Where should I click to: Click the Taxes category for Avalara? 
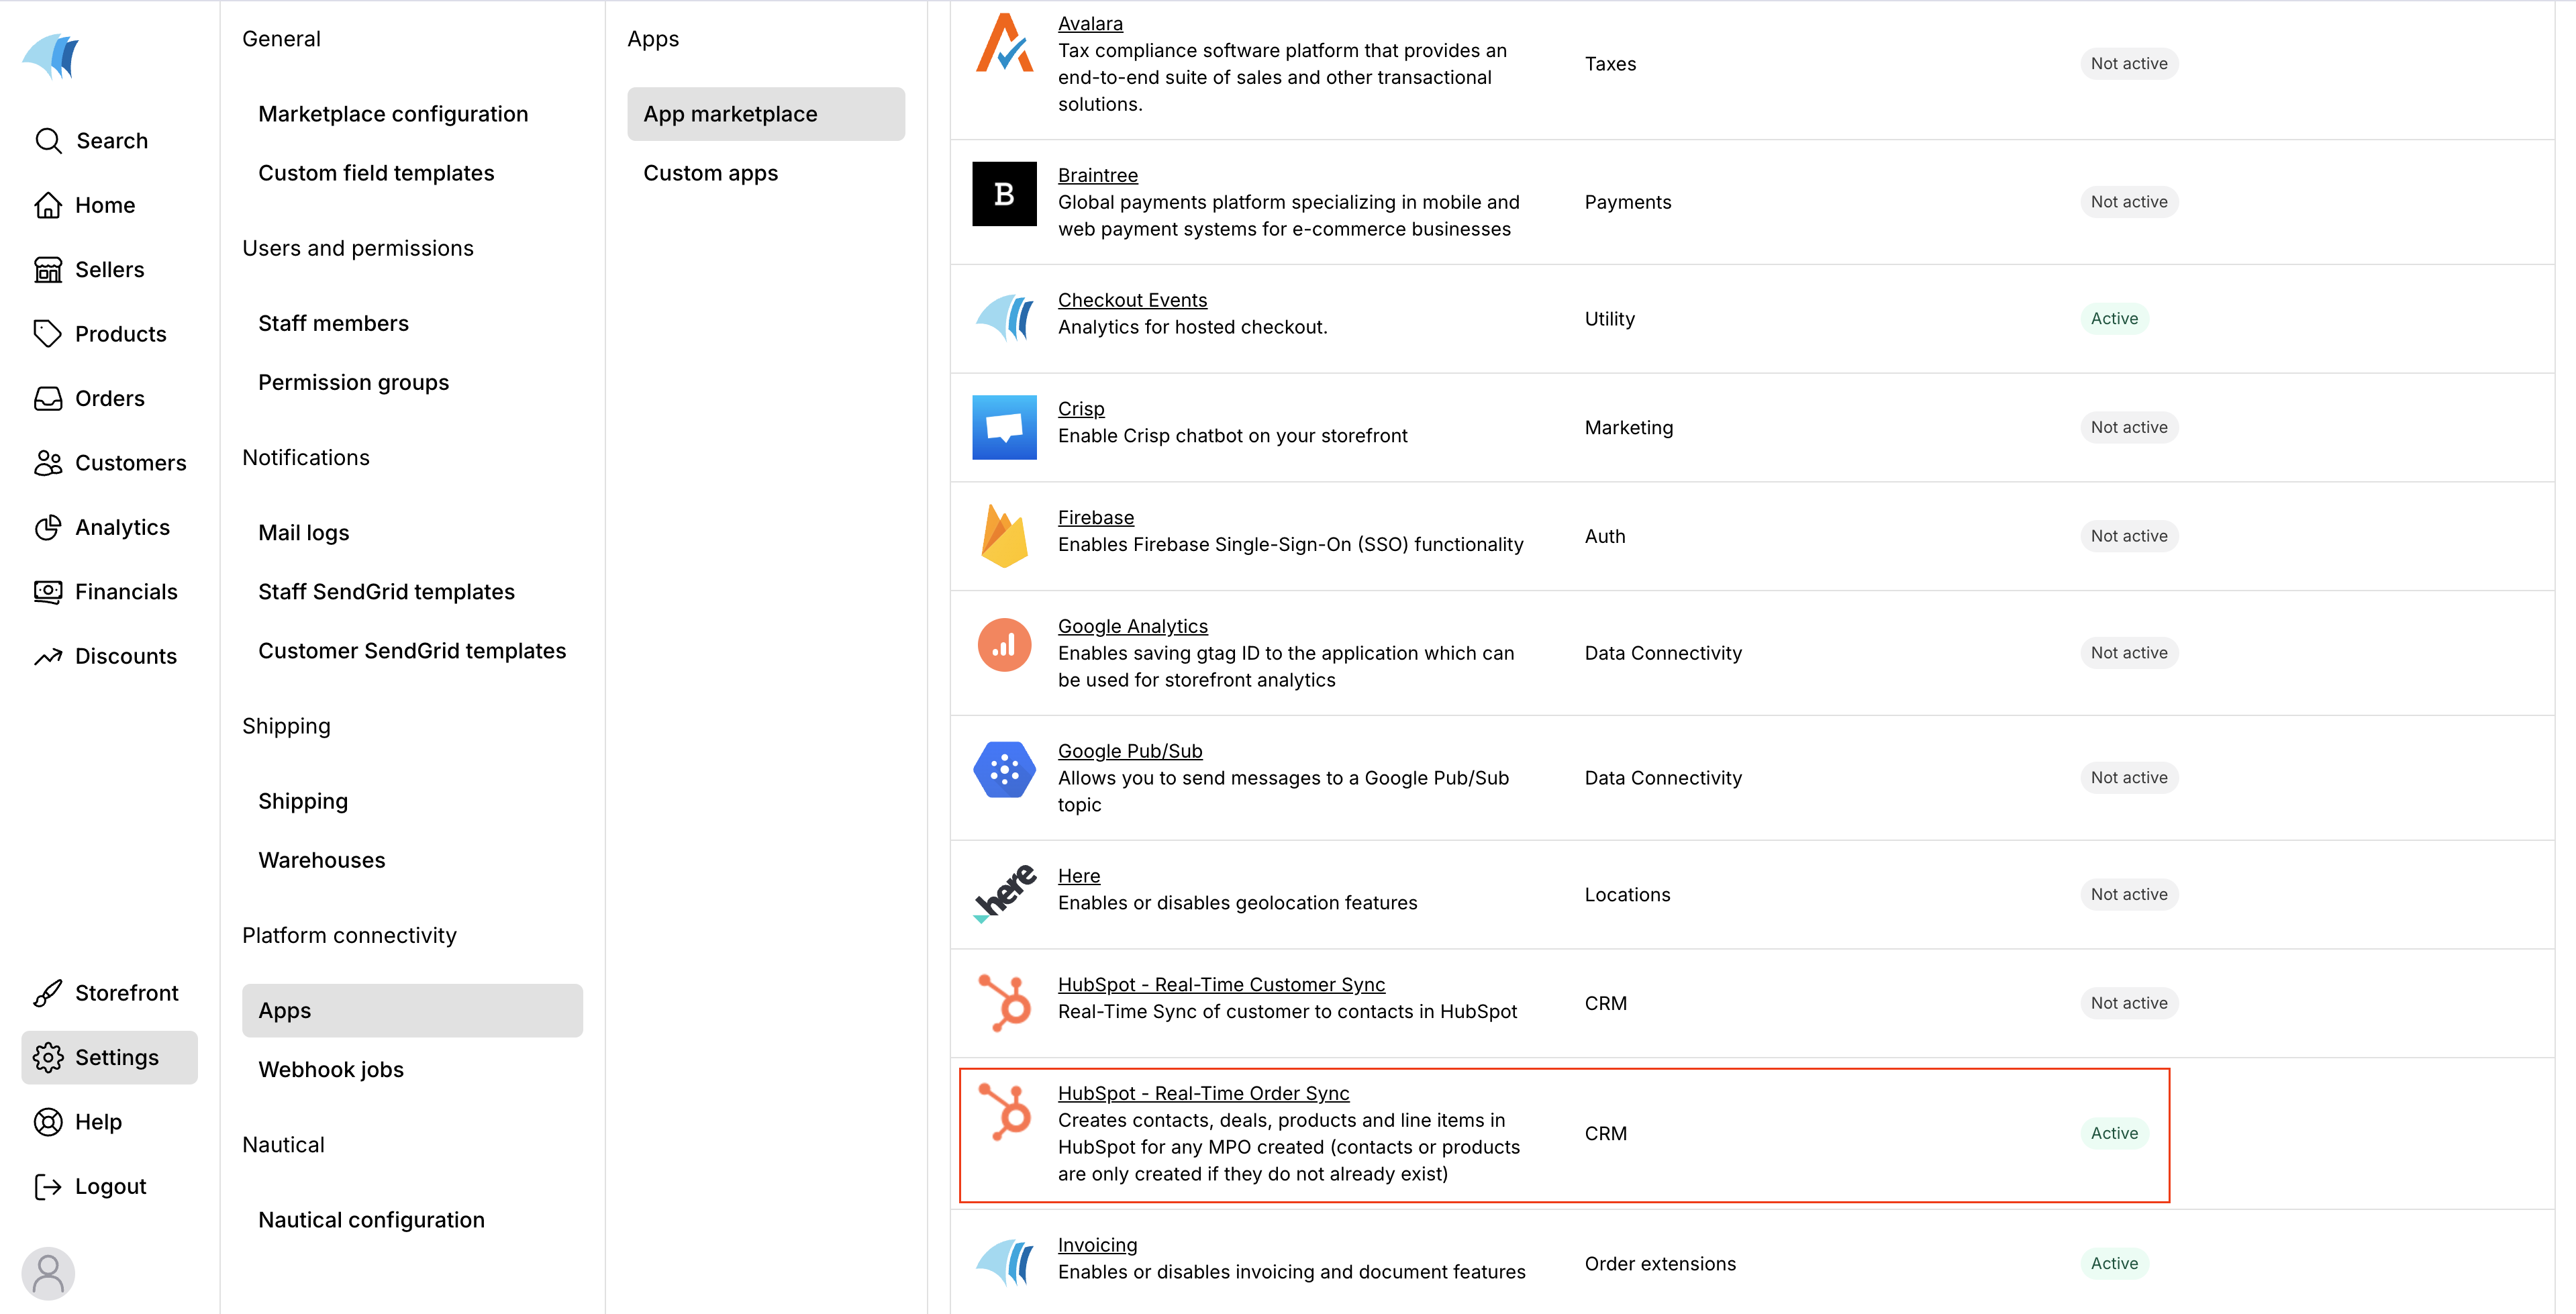[x=1610, y=64]
